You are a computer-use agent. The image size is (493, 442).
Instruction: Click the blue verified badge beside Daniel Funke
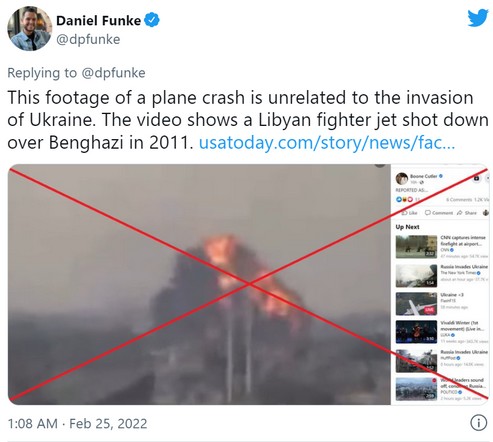[152, 20]
